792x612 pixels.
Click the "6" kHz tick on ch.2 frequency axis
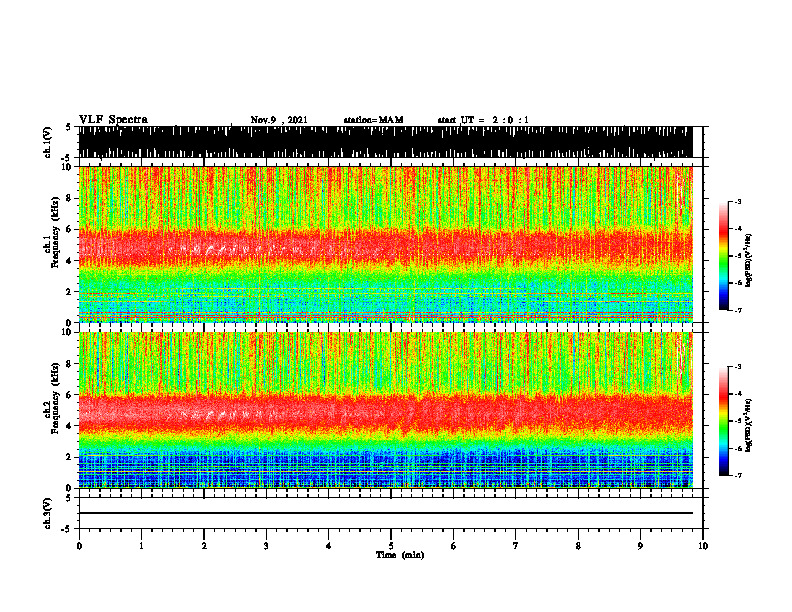[70, 395]
